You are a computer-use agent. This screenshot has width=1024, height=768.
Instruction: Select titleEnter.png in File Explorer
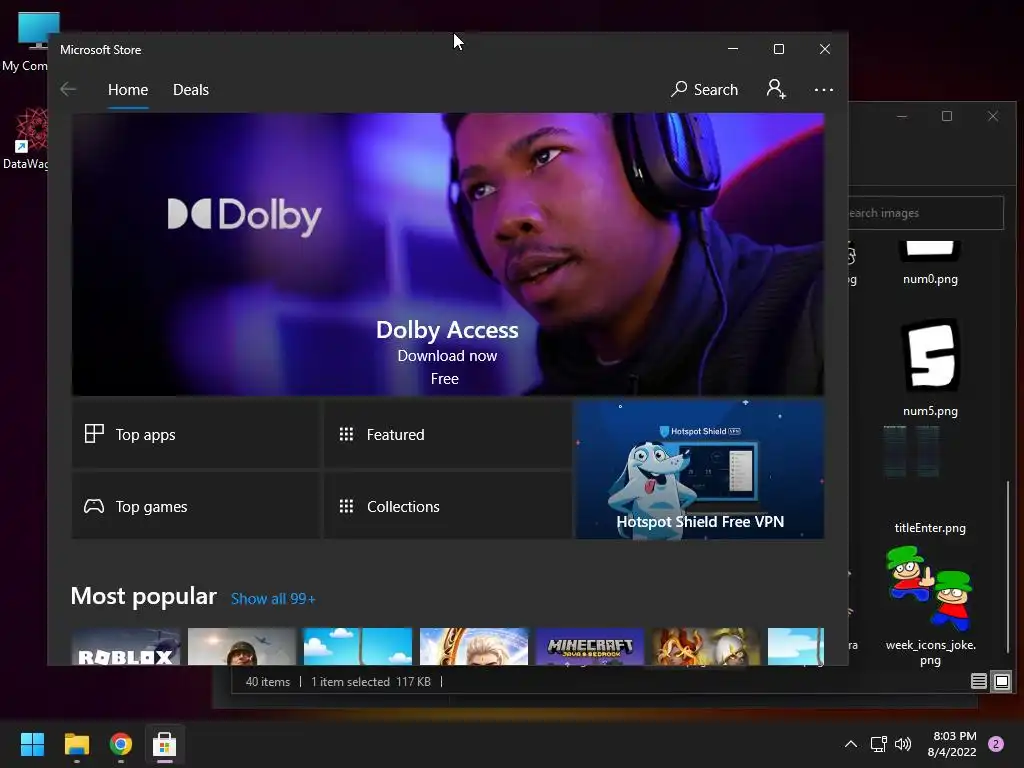[930, 480]
